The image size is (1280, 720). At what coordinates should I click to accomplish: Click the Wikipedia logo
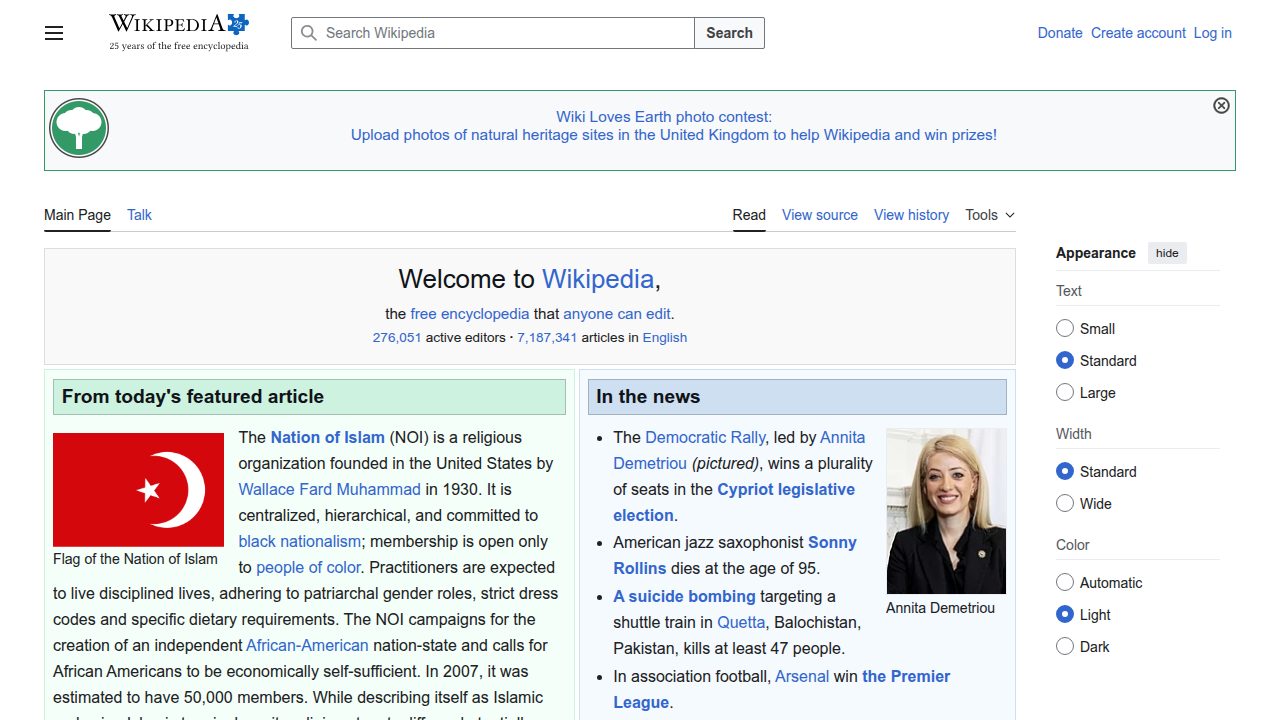click(179, 32)
